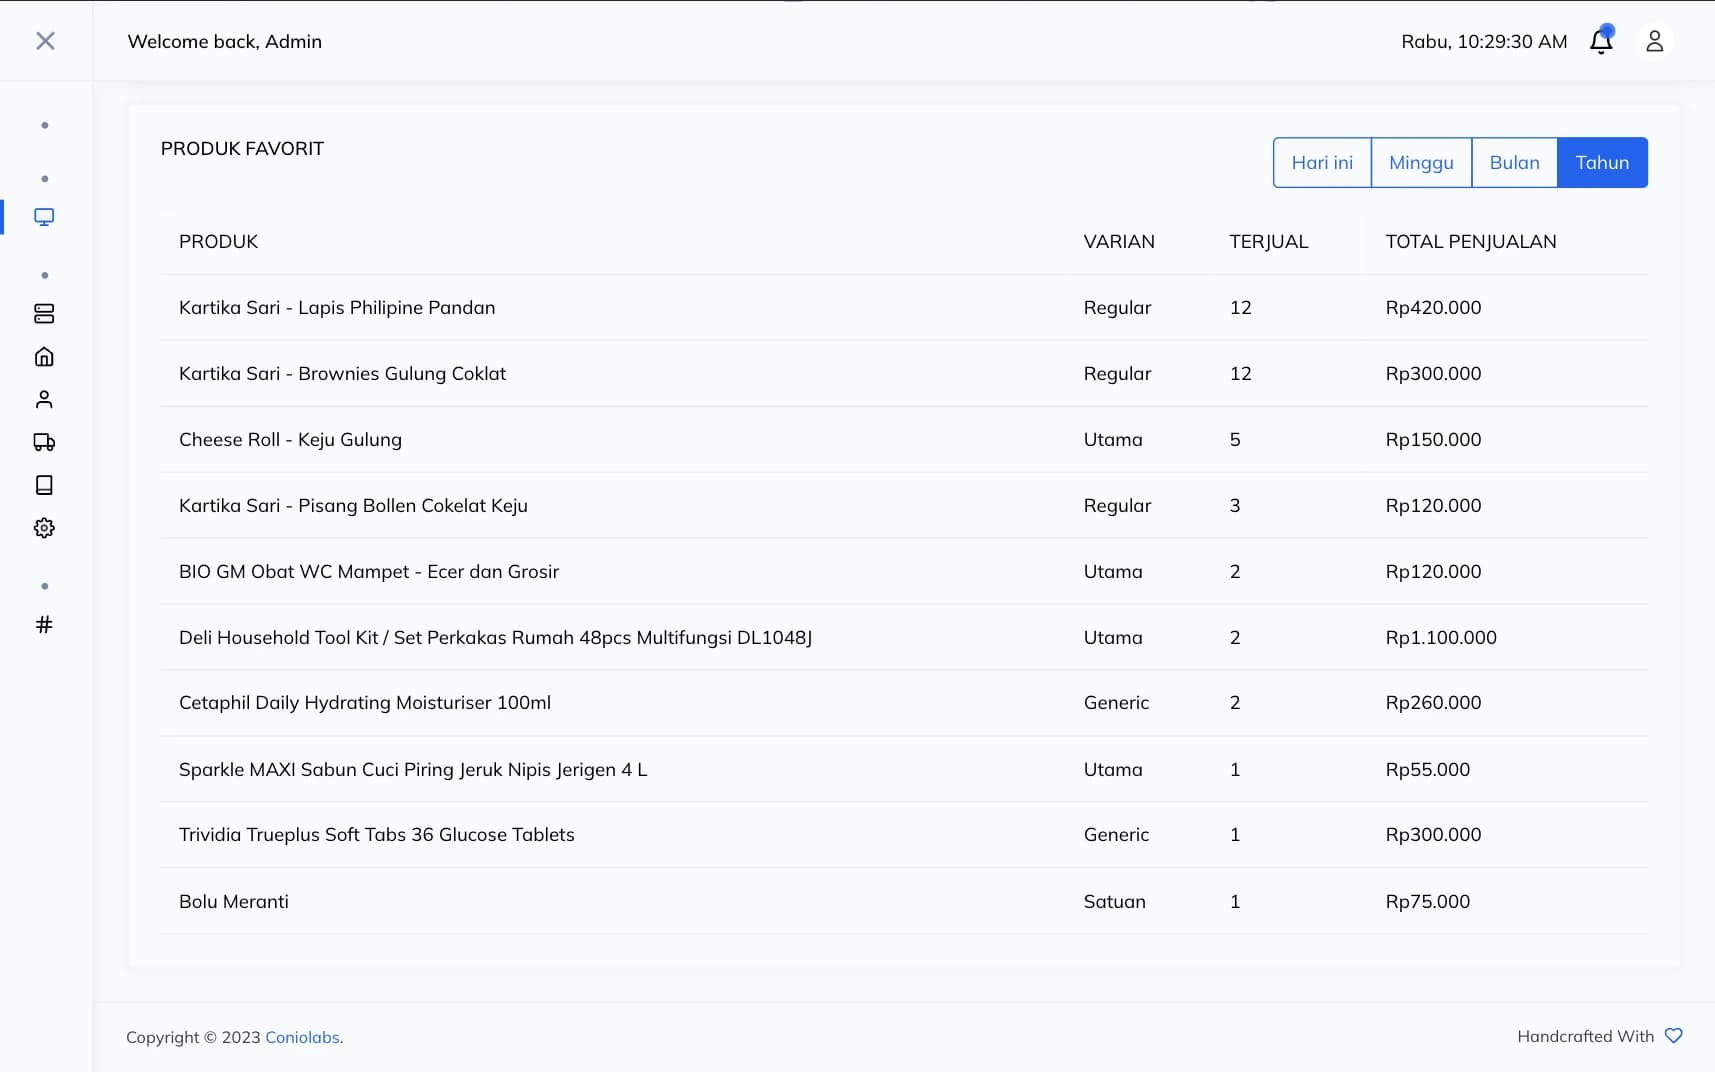Open the server stack sidebar icon
1715x1072 pixels.
click(x=44, y=314)
